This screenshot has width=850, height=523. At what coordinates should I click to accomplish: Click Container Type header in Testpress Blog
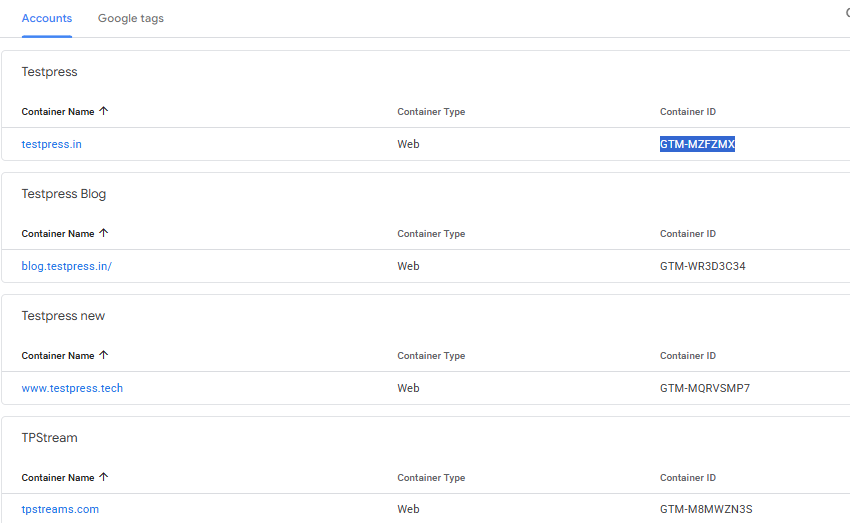tap(431, 234)
